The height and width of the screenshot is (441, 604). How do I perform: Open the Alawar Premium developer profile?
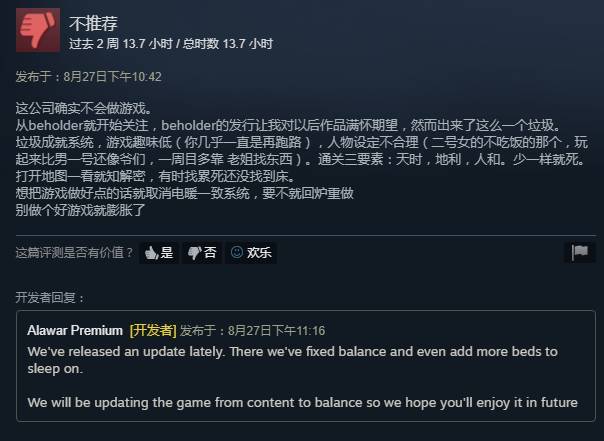75,330
